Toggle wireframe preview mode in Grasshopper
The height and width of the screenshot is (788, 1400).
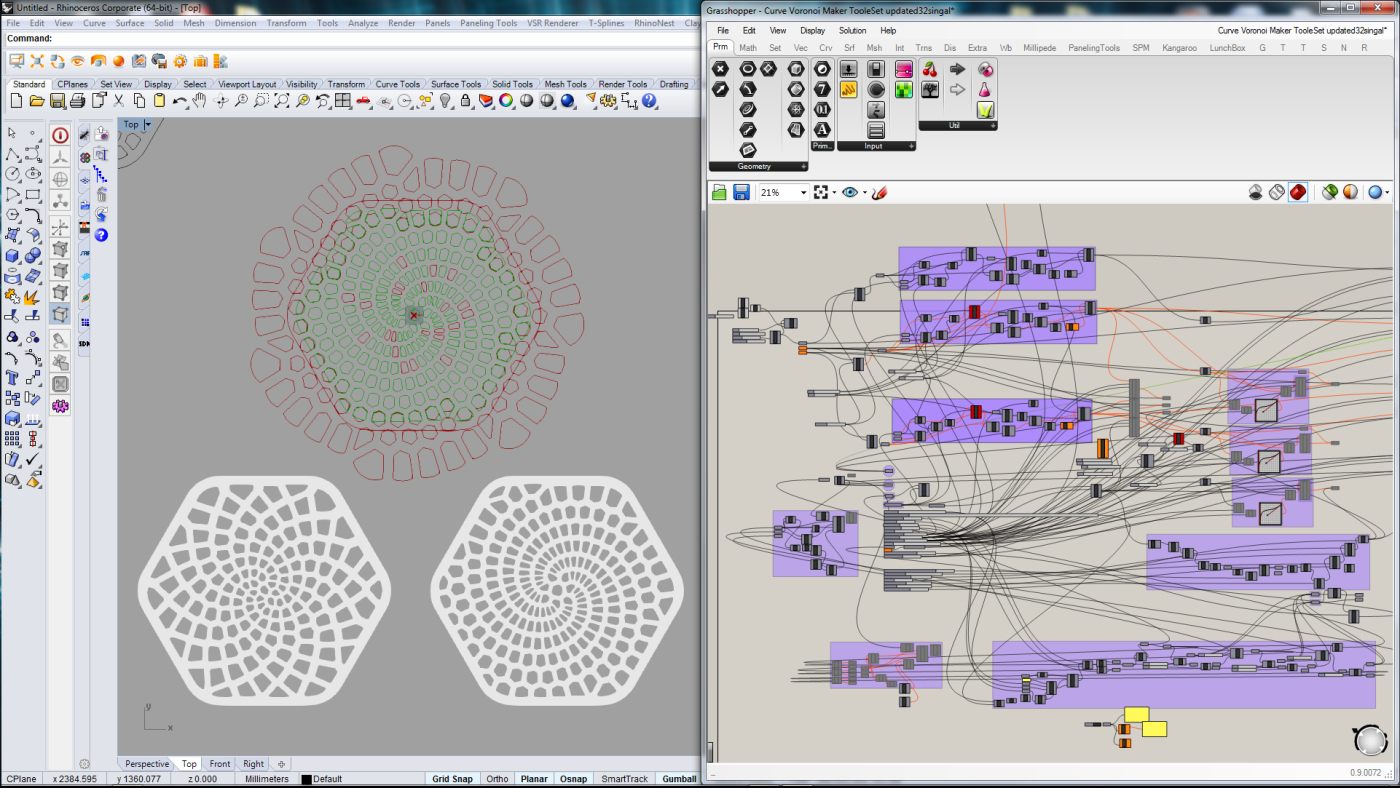[1277, 192]
